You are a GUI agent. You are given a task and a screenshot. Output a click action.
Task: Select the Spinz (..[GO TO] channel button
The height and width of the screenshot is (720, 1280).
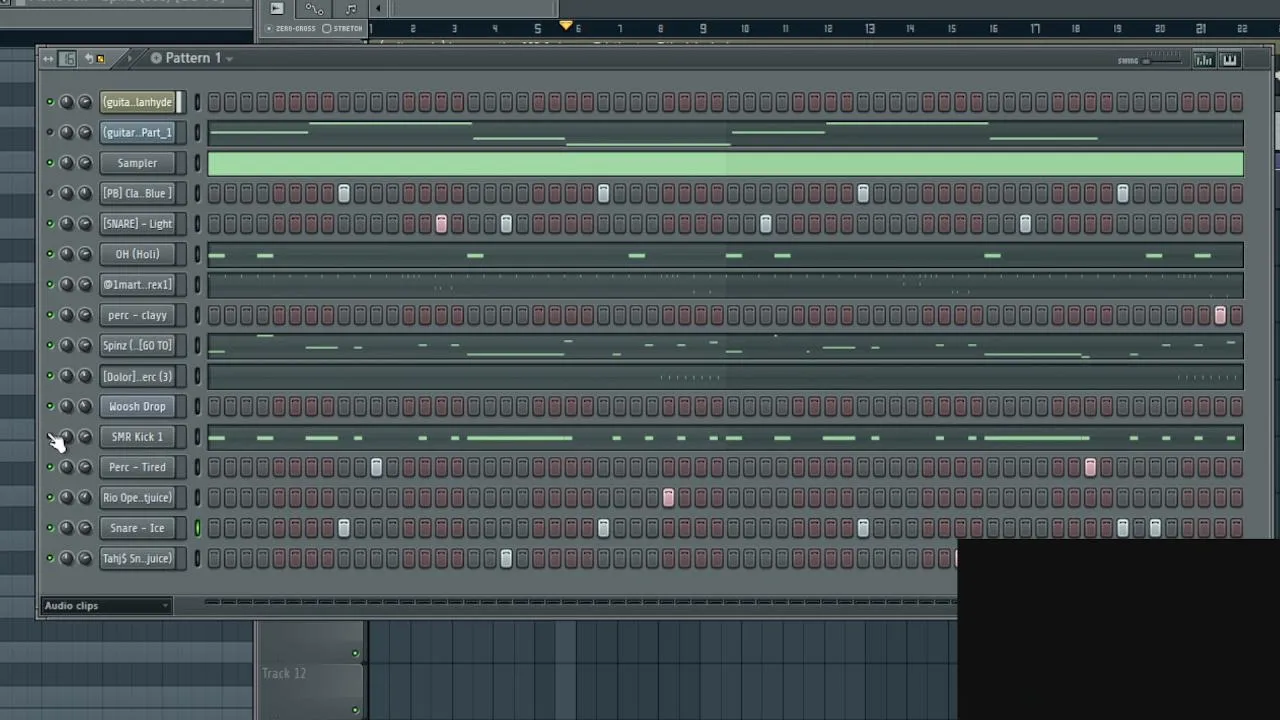coord(138,346)
